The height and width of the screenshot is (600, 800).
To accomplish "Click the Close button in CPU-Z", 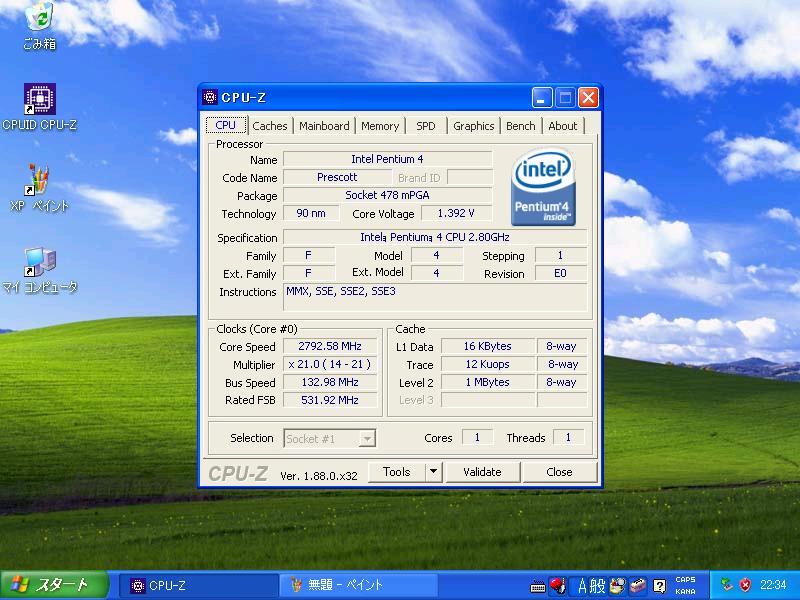I will tap(559, 472).
